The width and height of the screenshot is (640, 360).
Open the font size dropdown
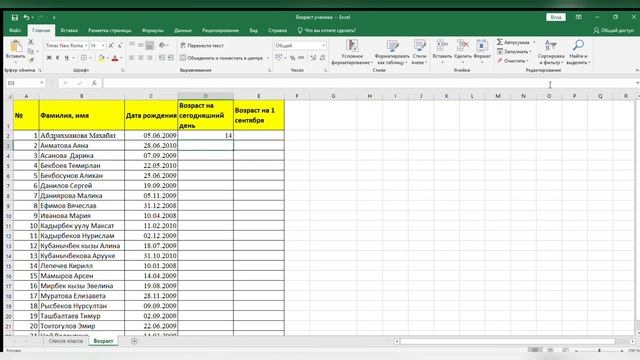103,46
